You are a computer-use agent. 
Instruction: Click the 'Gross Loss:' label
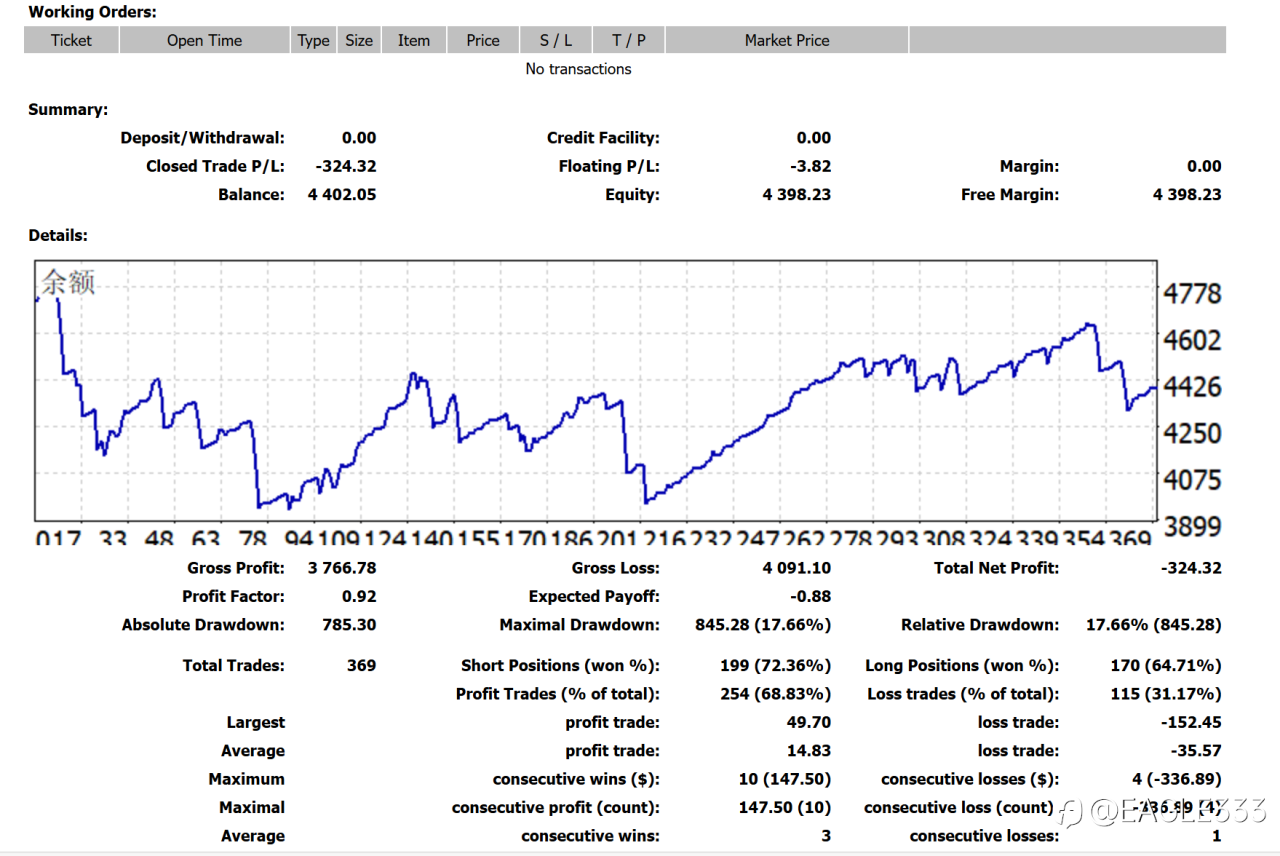[616, 568]
